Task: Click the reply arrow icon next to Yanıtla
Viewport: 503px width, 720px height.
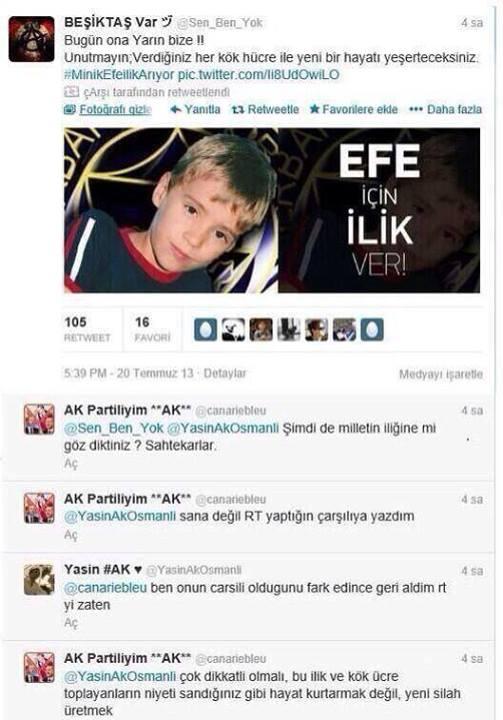Action: (x=175, y=110)
